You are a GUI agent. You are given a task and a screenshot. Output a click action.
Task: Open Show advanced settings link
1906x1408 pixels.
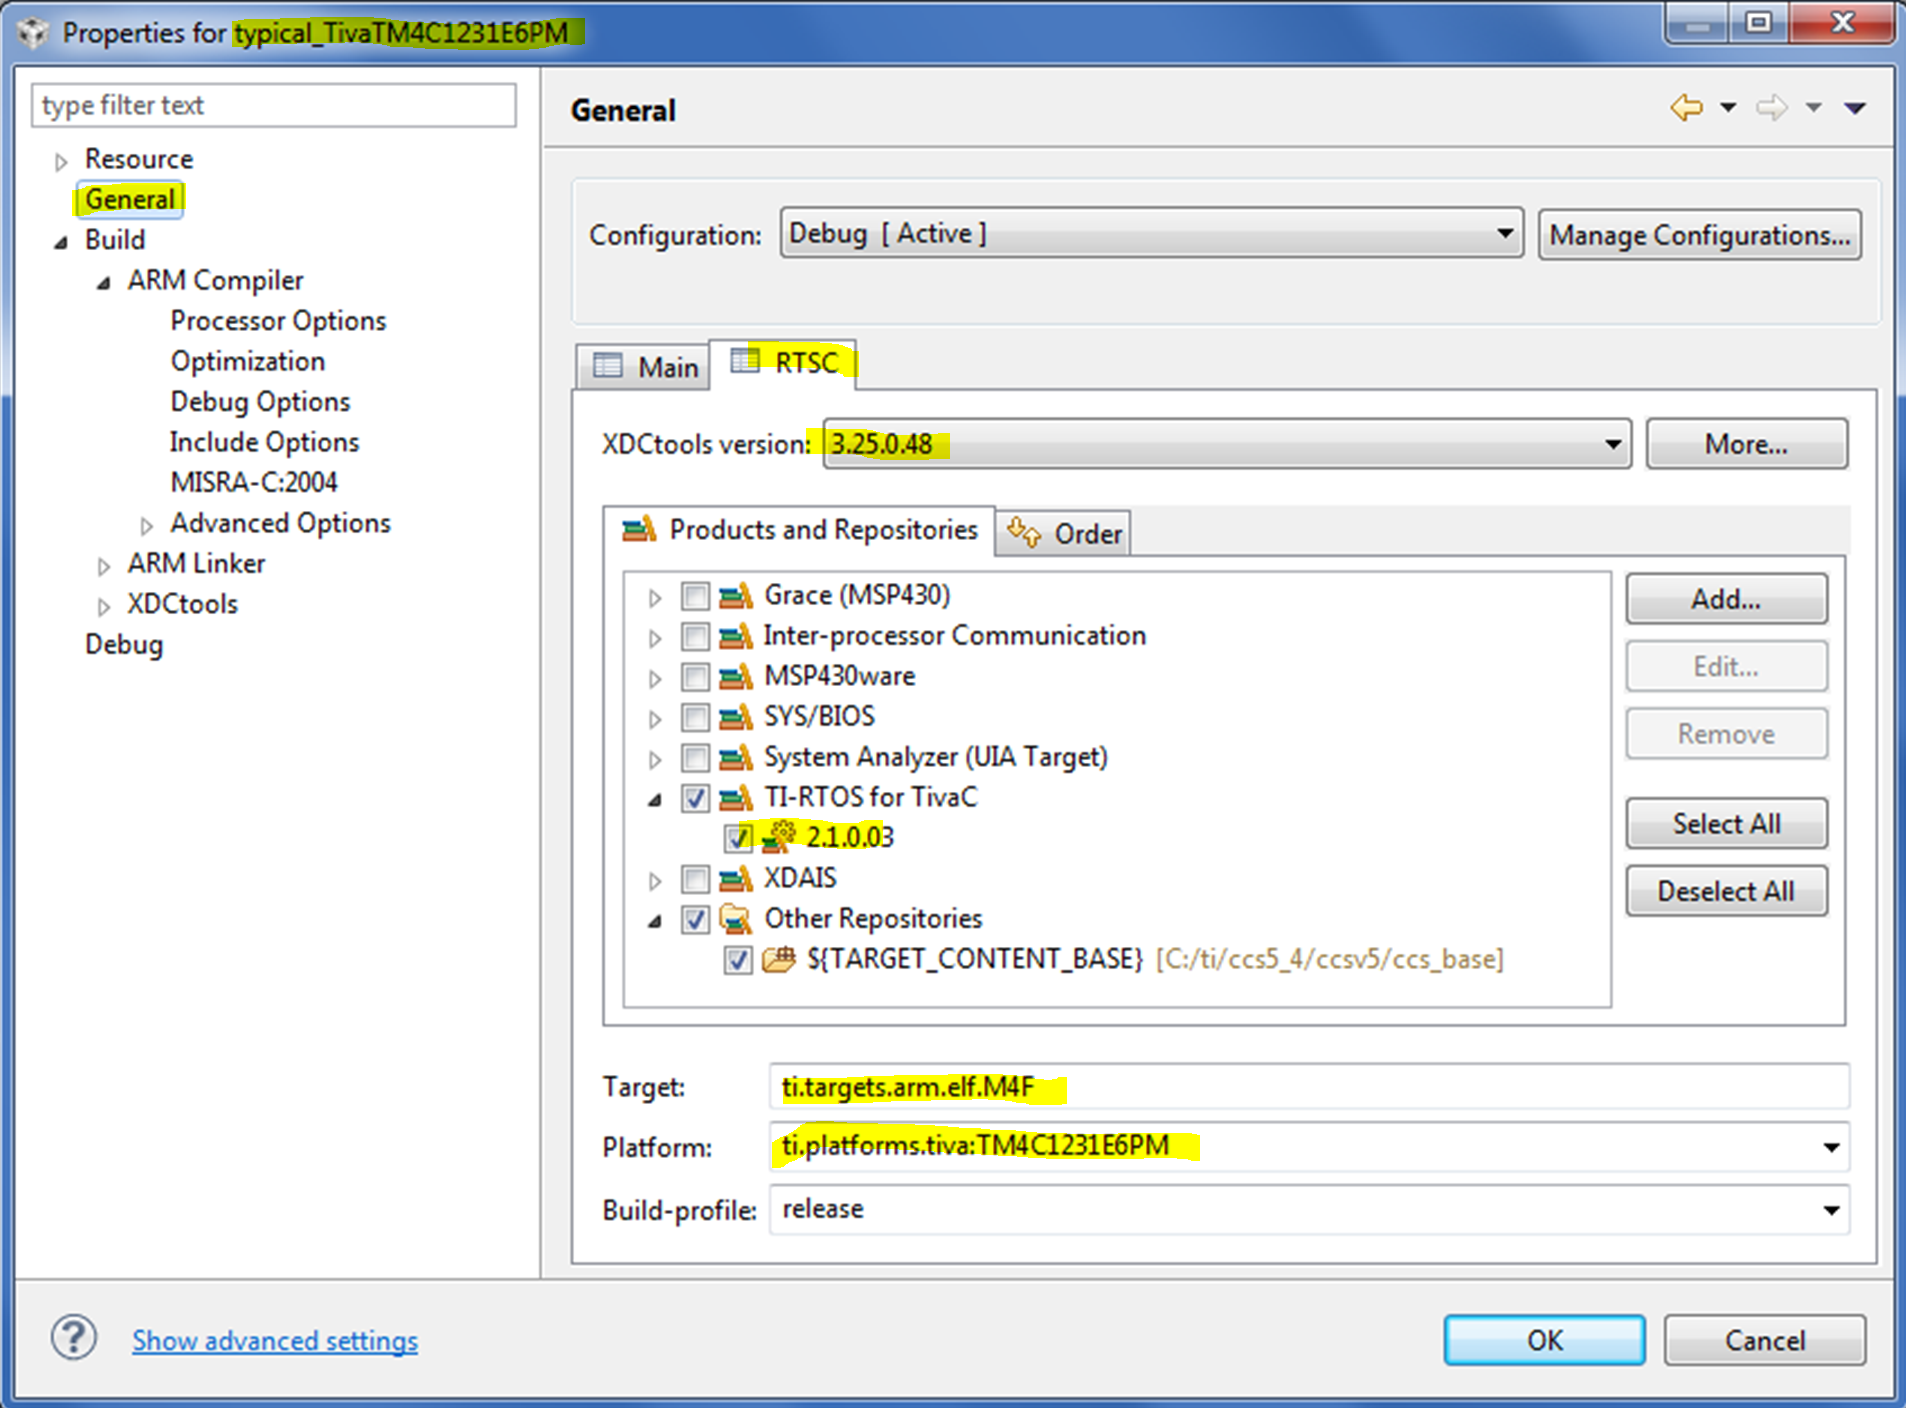tap(275, 1340)
